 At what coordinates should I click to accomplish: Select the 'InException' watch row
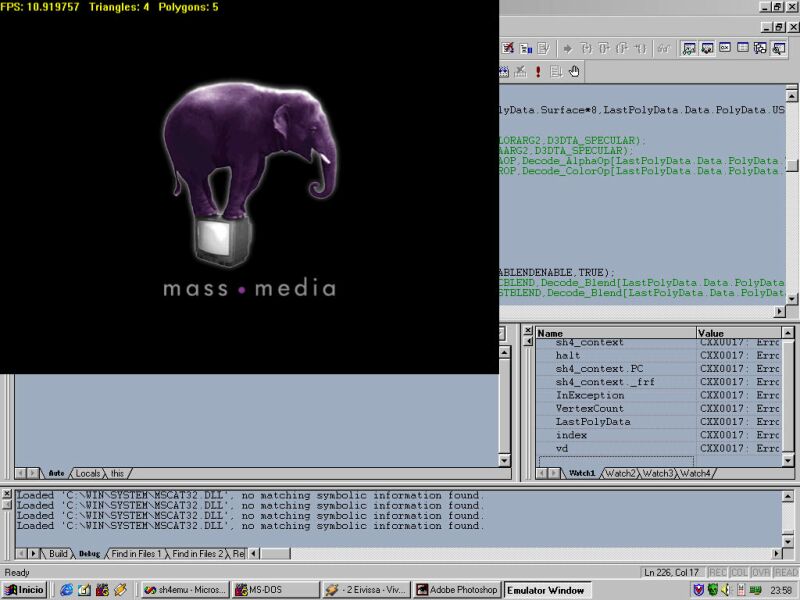pos(658,395)
